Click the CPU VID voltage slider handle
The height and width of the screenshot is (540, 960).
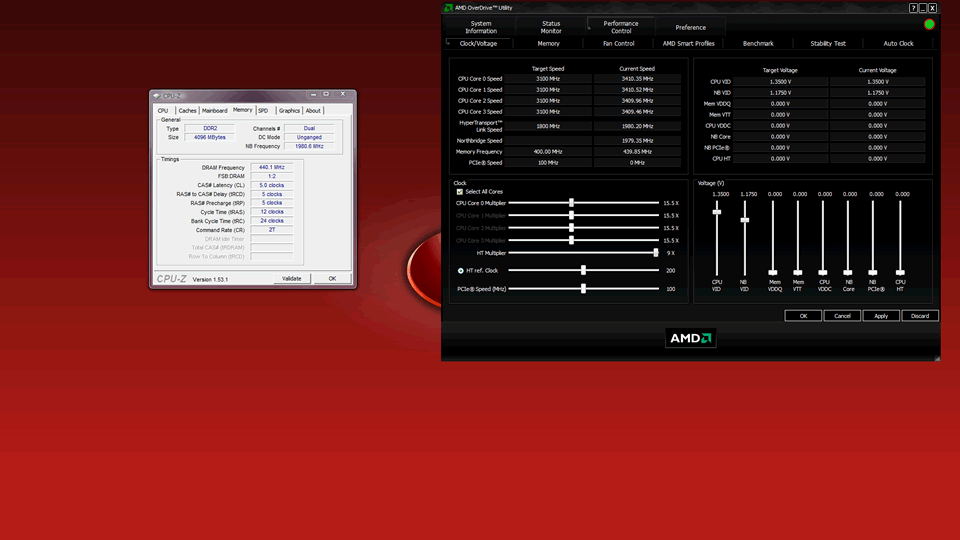(x=716, y=212)
